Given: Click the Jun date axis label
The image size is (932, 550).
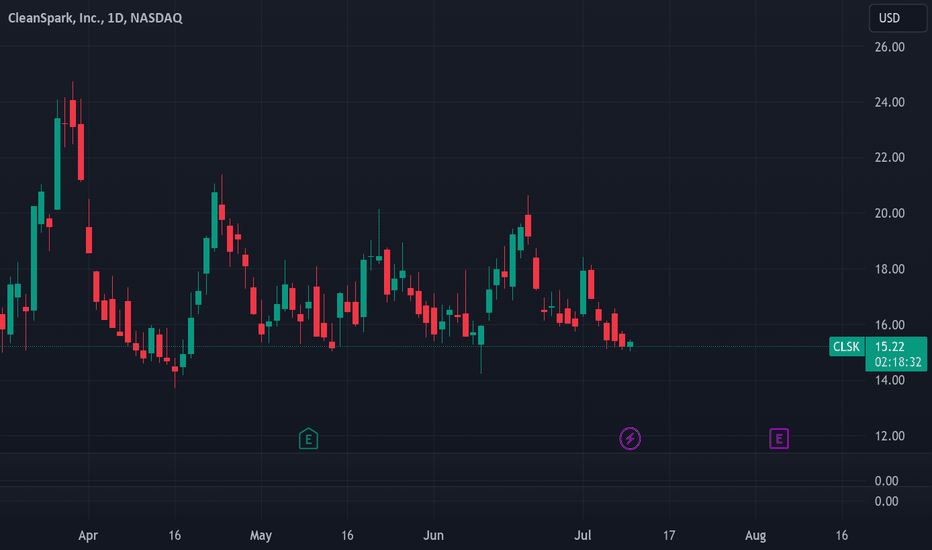Looking at the screenshot, I should [433, 535].
